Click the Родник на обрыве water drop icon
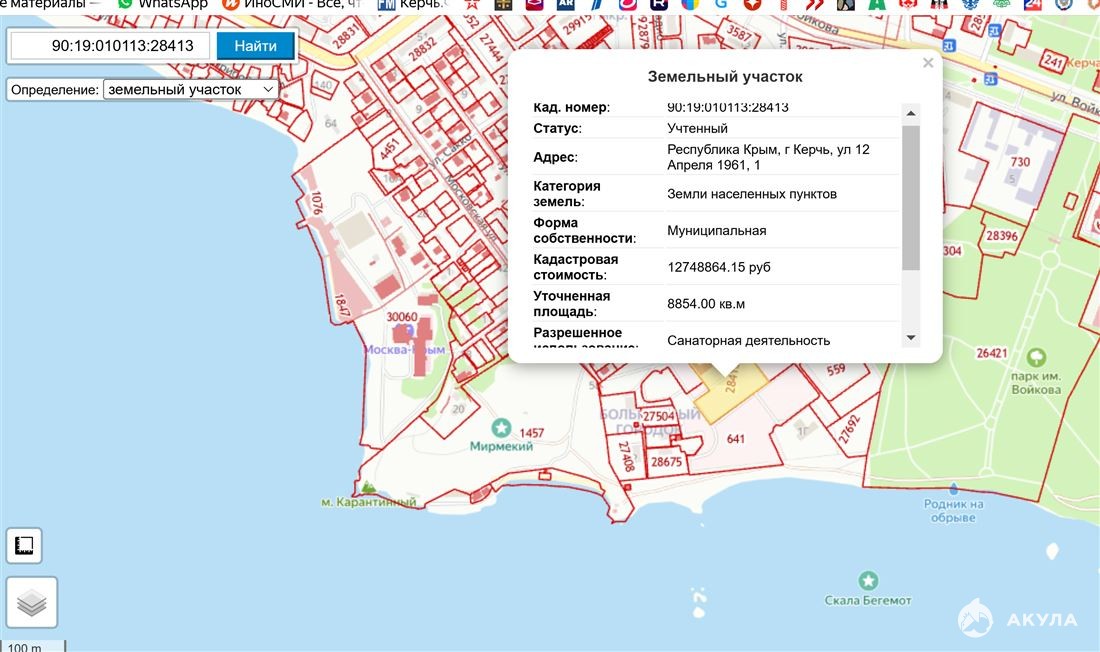Viewport: 1100px width, 652px height. 954,489
